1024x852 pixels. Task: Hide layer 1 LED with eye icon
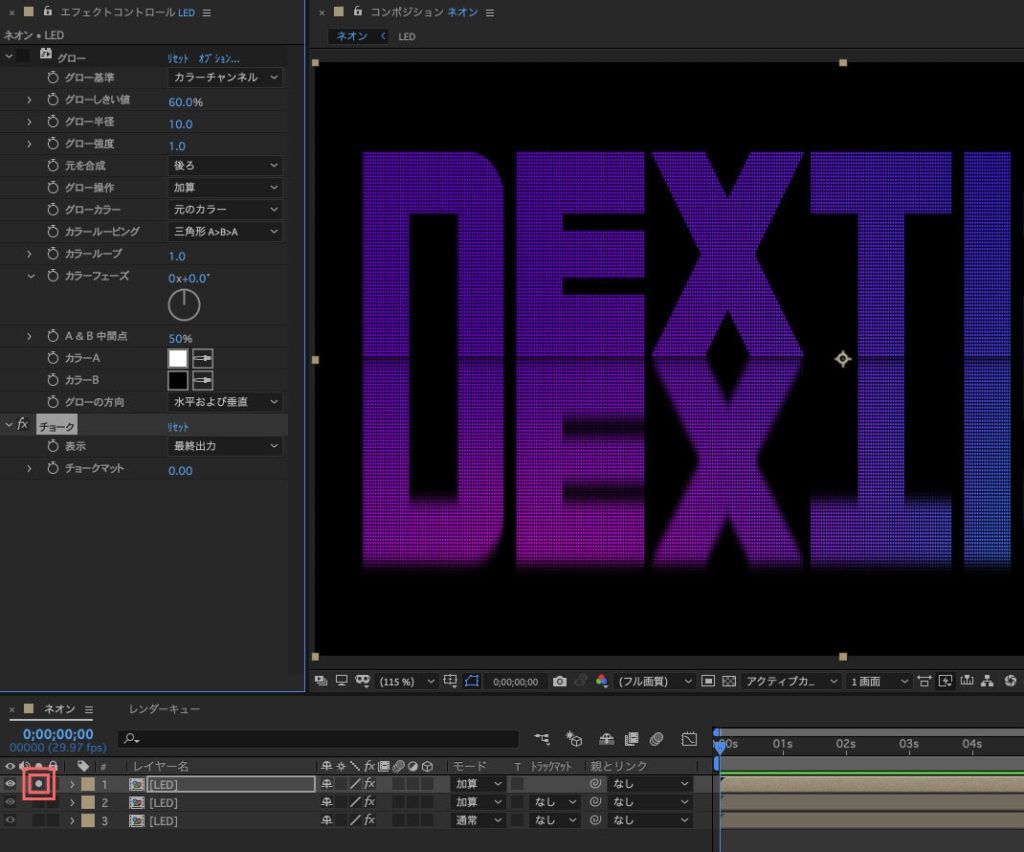pyautogui.click(x=10, y=783)
